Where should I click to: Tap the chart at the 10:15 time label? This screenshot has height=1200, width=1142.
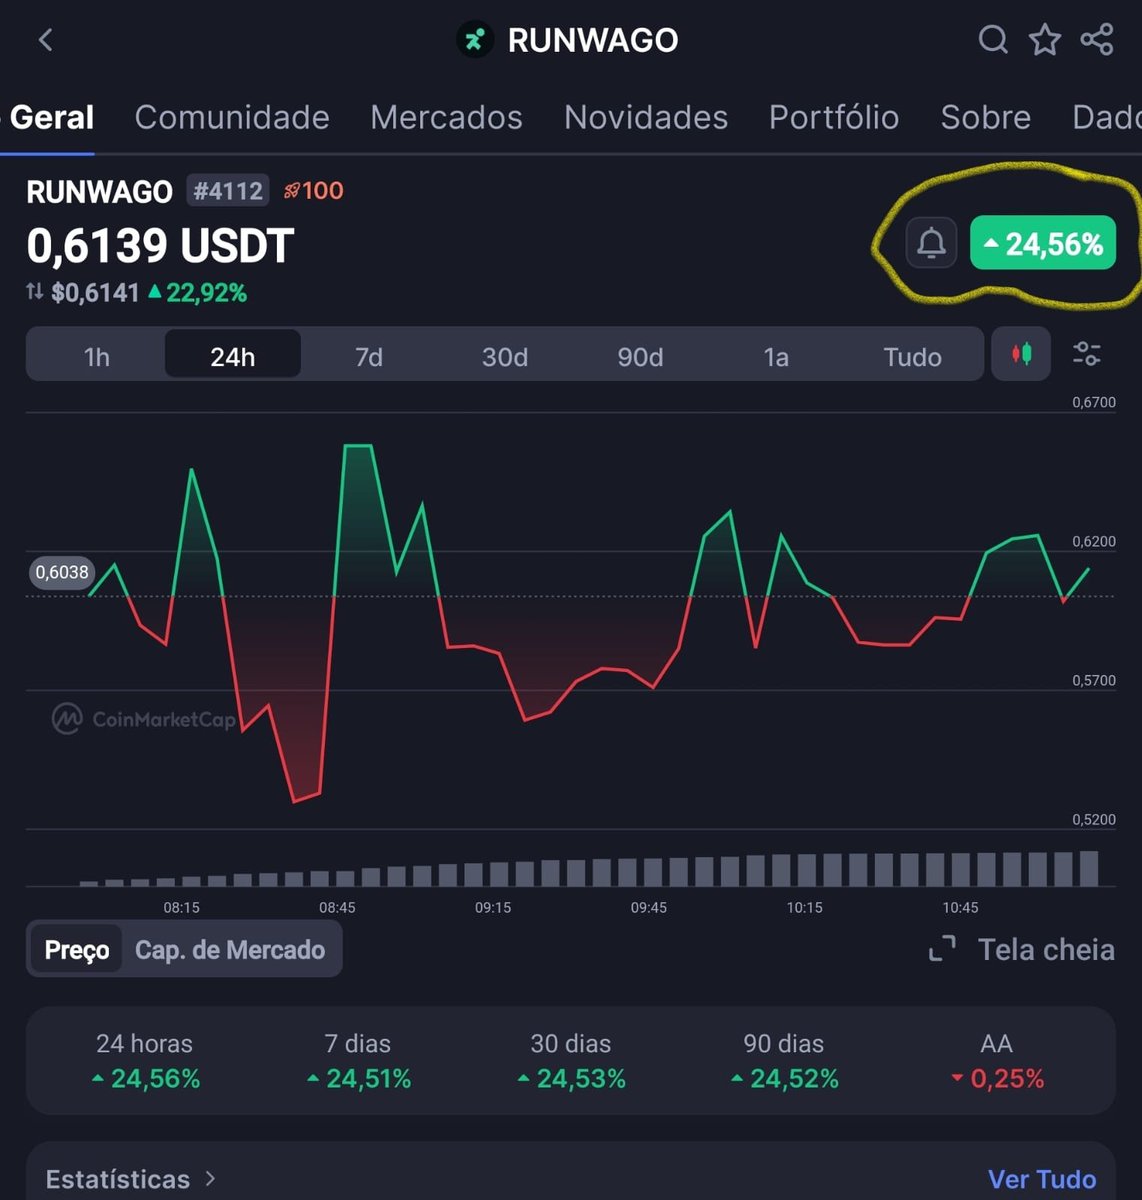(x=804, y=908)
